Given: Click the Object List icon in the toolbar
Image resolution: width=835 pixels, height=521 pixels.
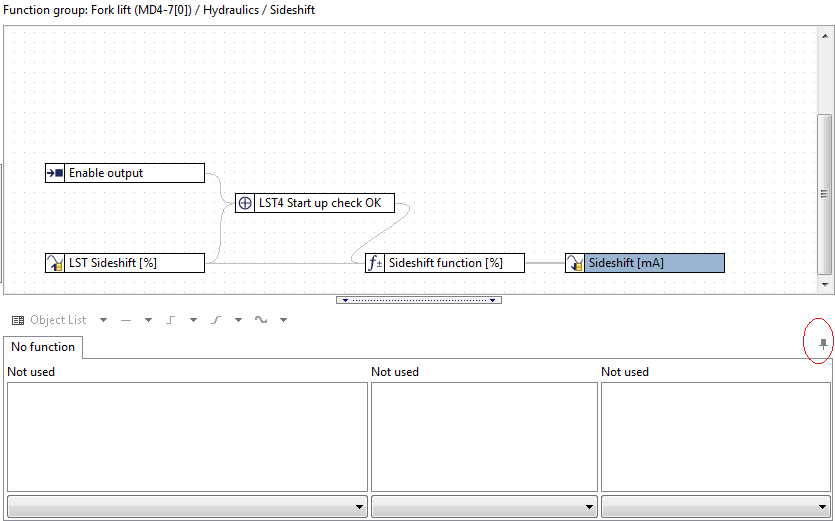Looking at the screenshot, I should (x=18, y=320).
